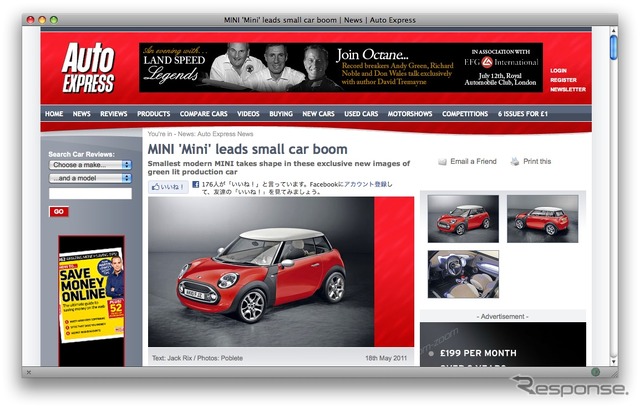Open the PRODUCTS navigation item
This screenshot has height=408, width=640.
153,114
